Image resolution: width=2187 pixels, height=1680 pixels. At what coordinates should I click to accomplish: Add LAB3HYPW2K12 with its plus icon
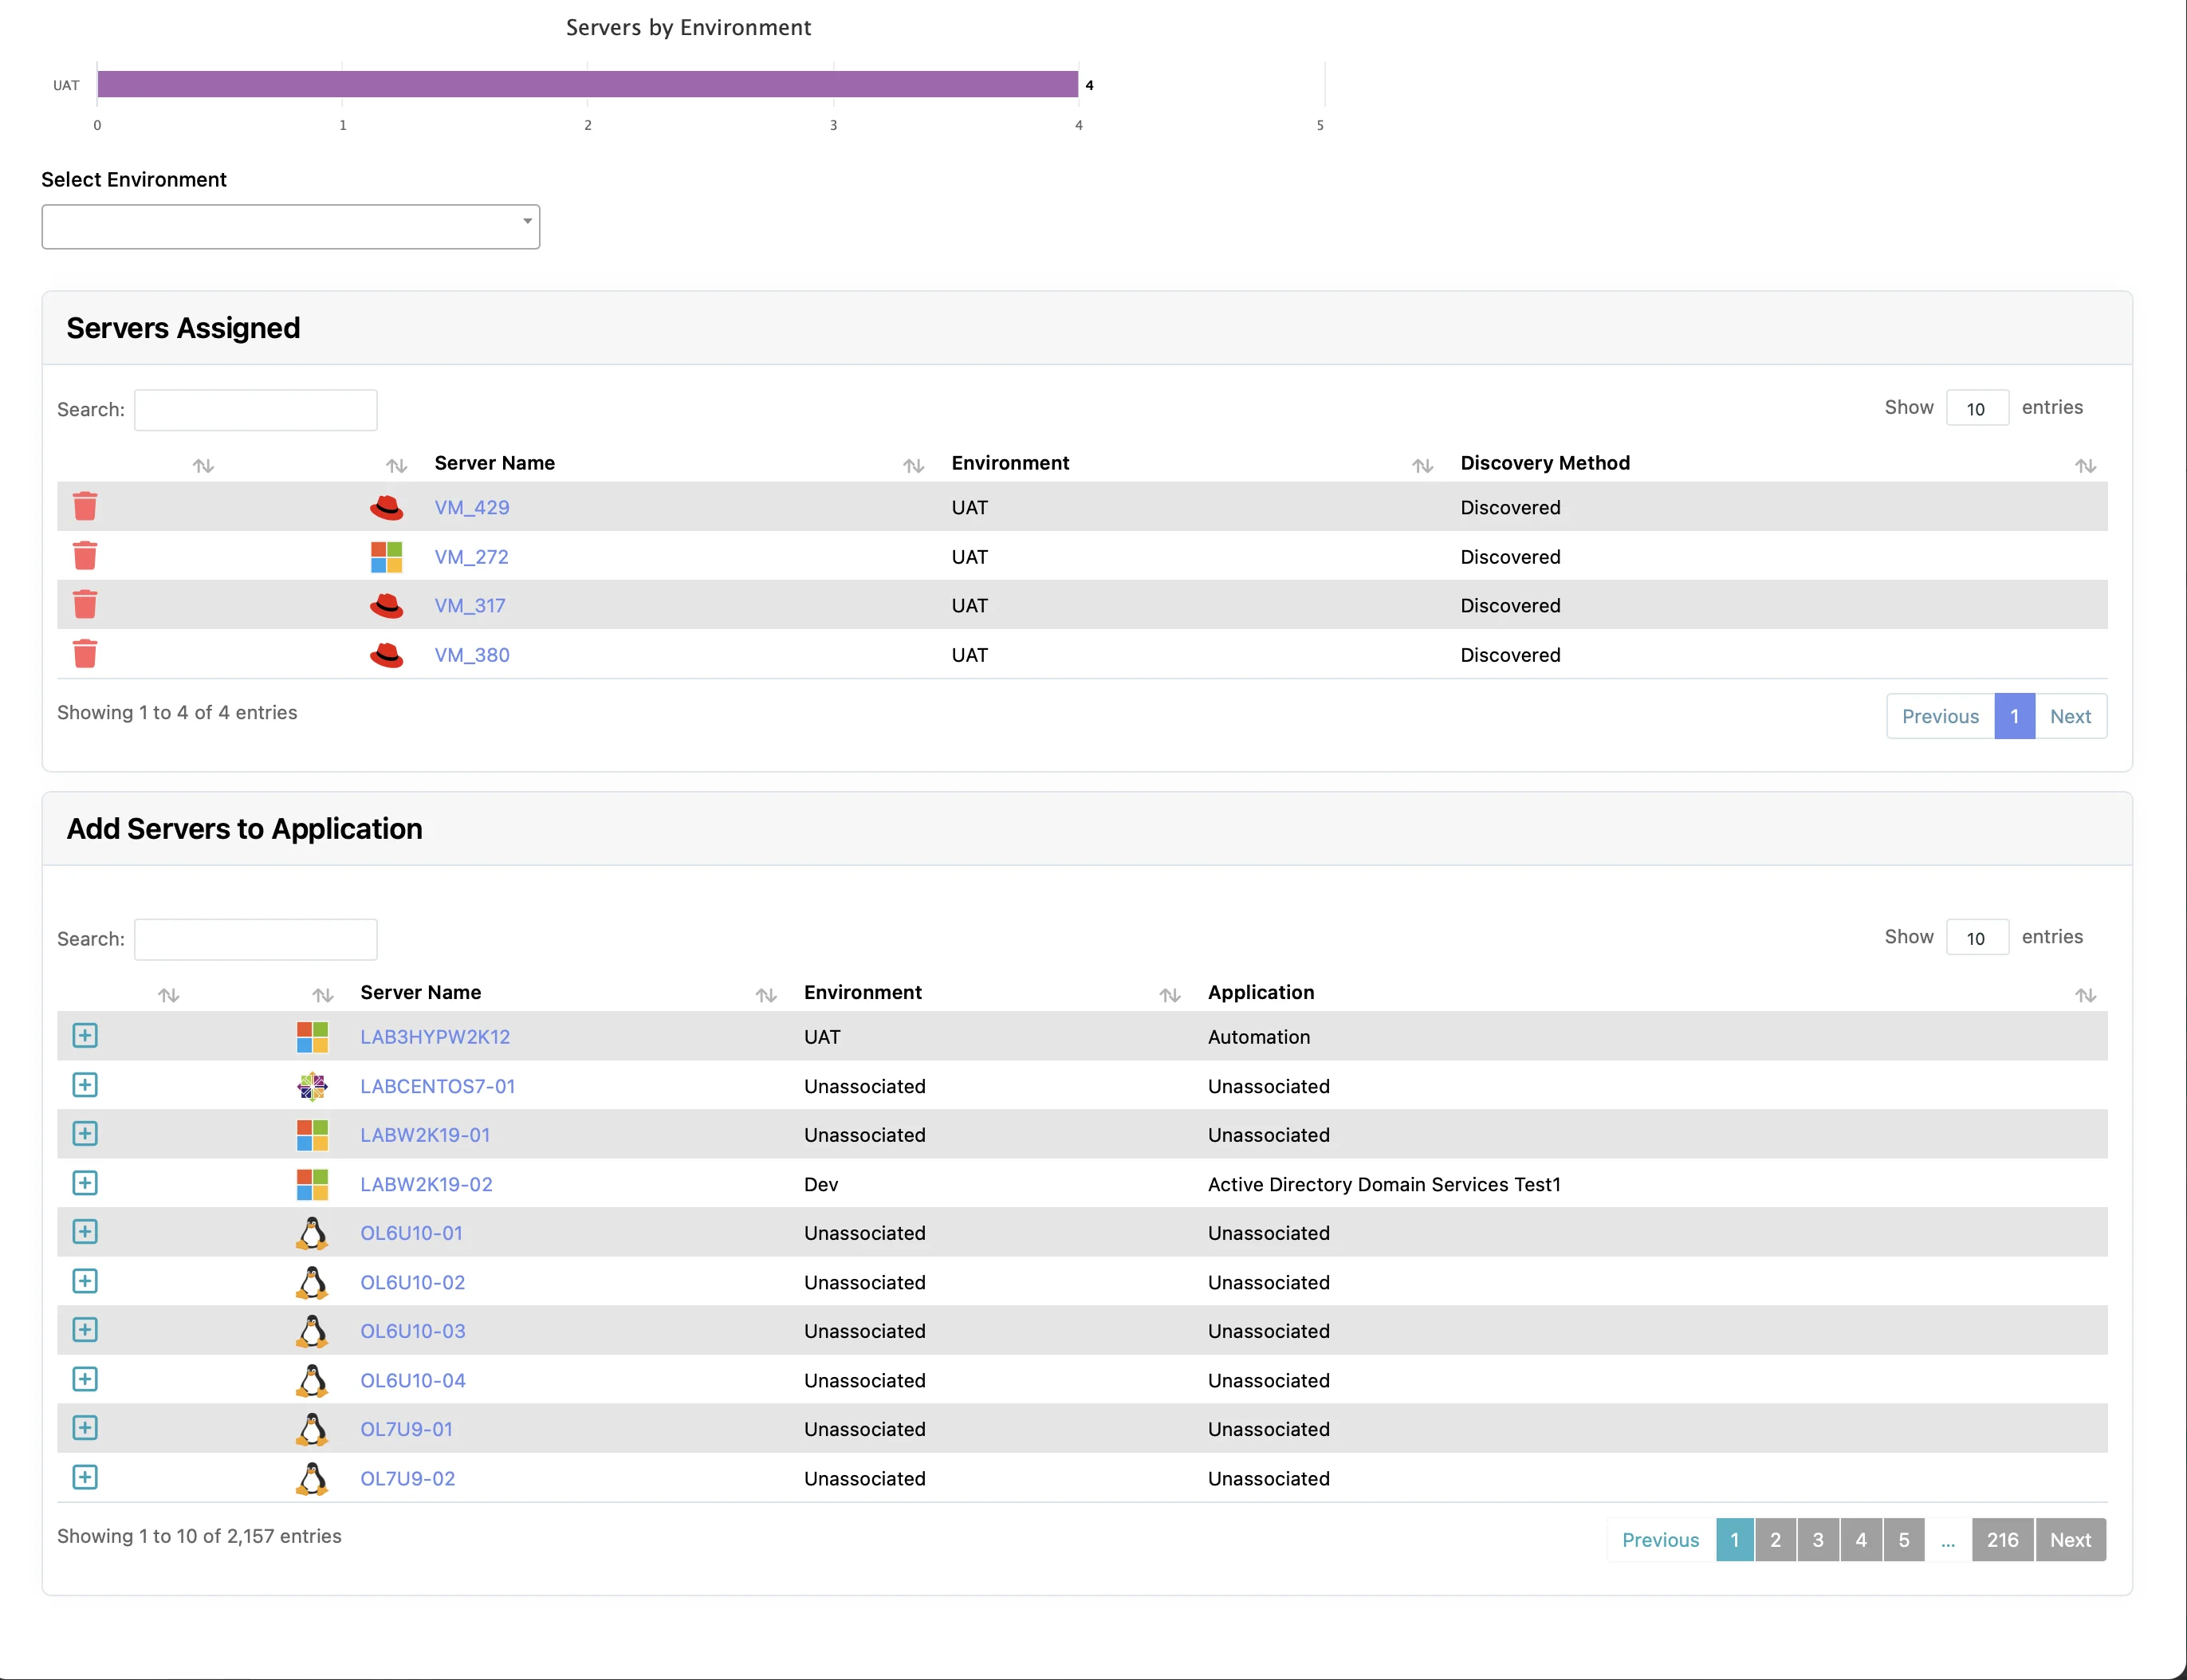coord(85,1035)
